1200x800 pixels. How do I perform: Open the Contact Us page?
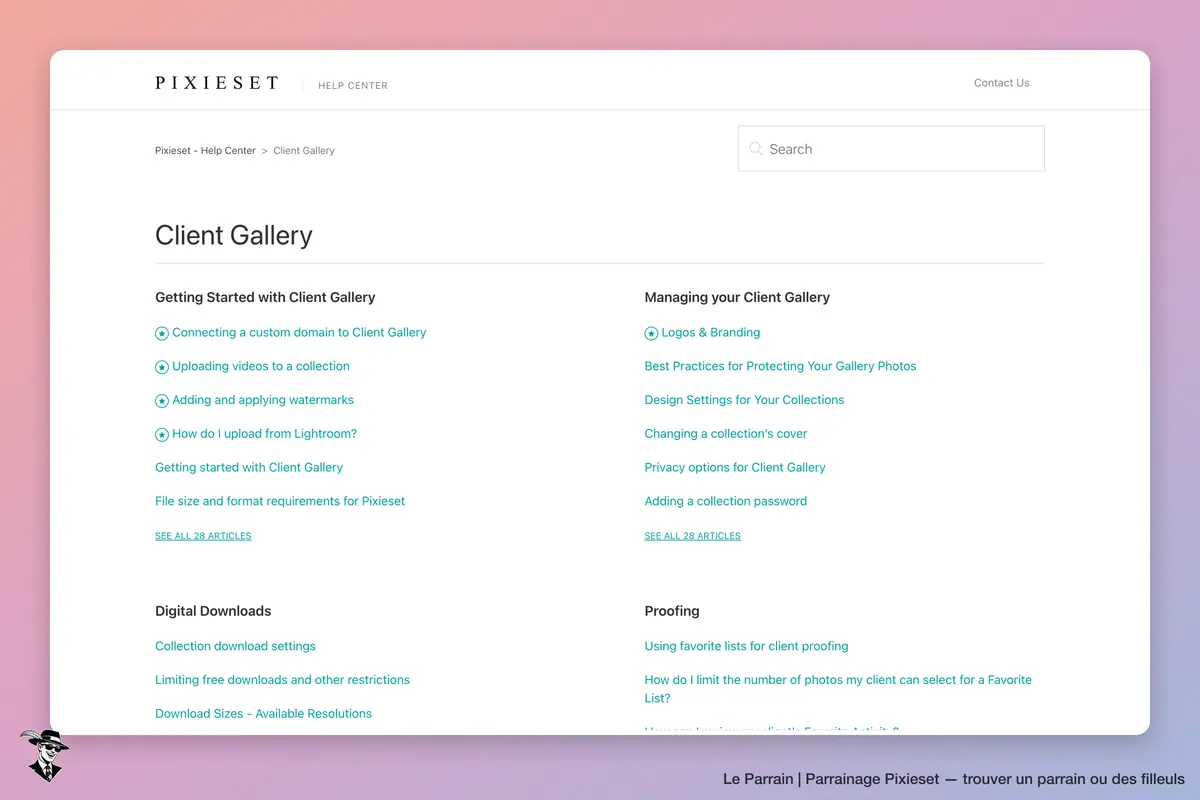pyautogui.click(x=1001, y=83)
